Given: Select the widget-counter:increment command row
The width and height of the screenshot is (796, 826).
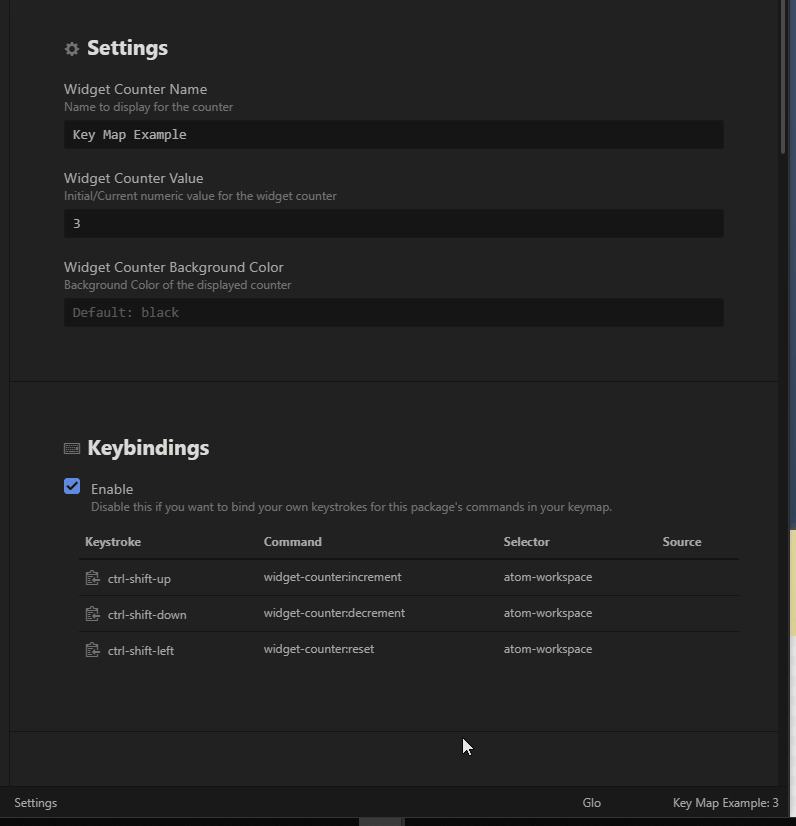Looking at the screenshot, I should tap(409, 577).
